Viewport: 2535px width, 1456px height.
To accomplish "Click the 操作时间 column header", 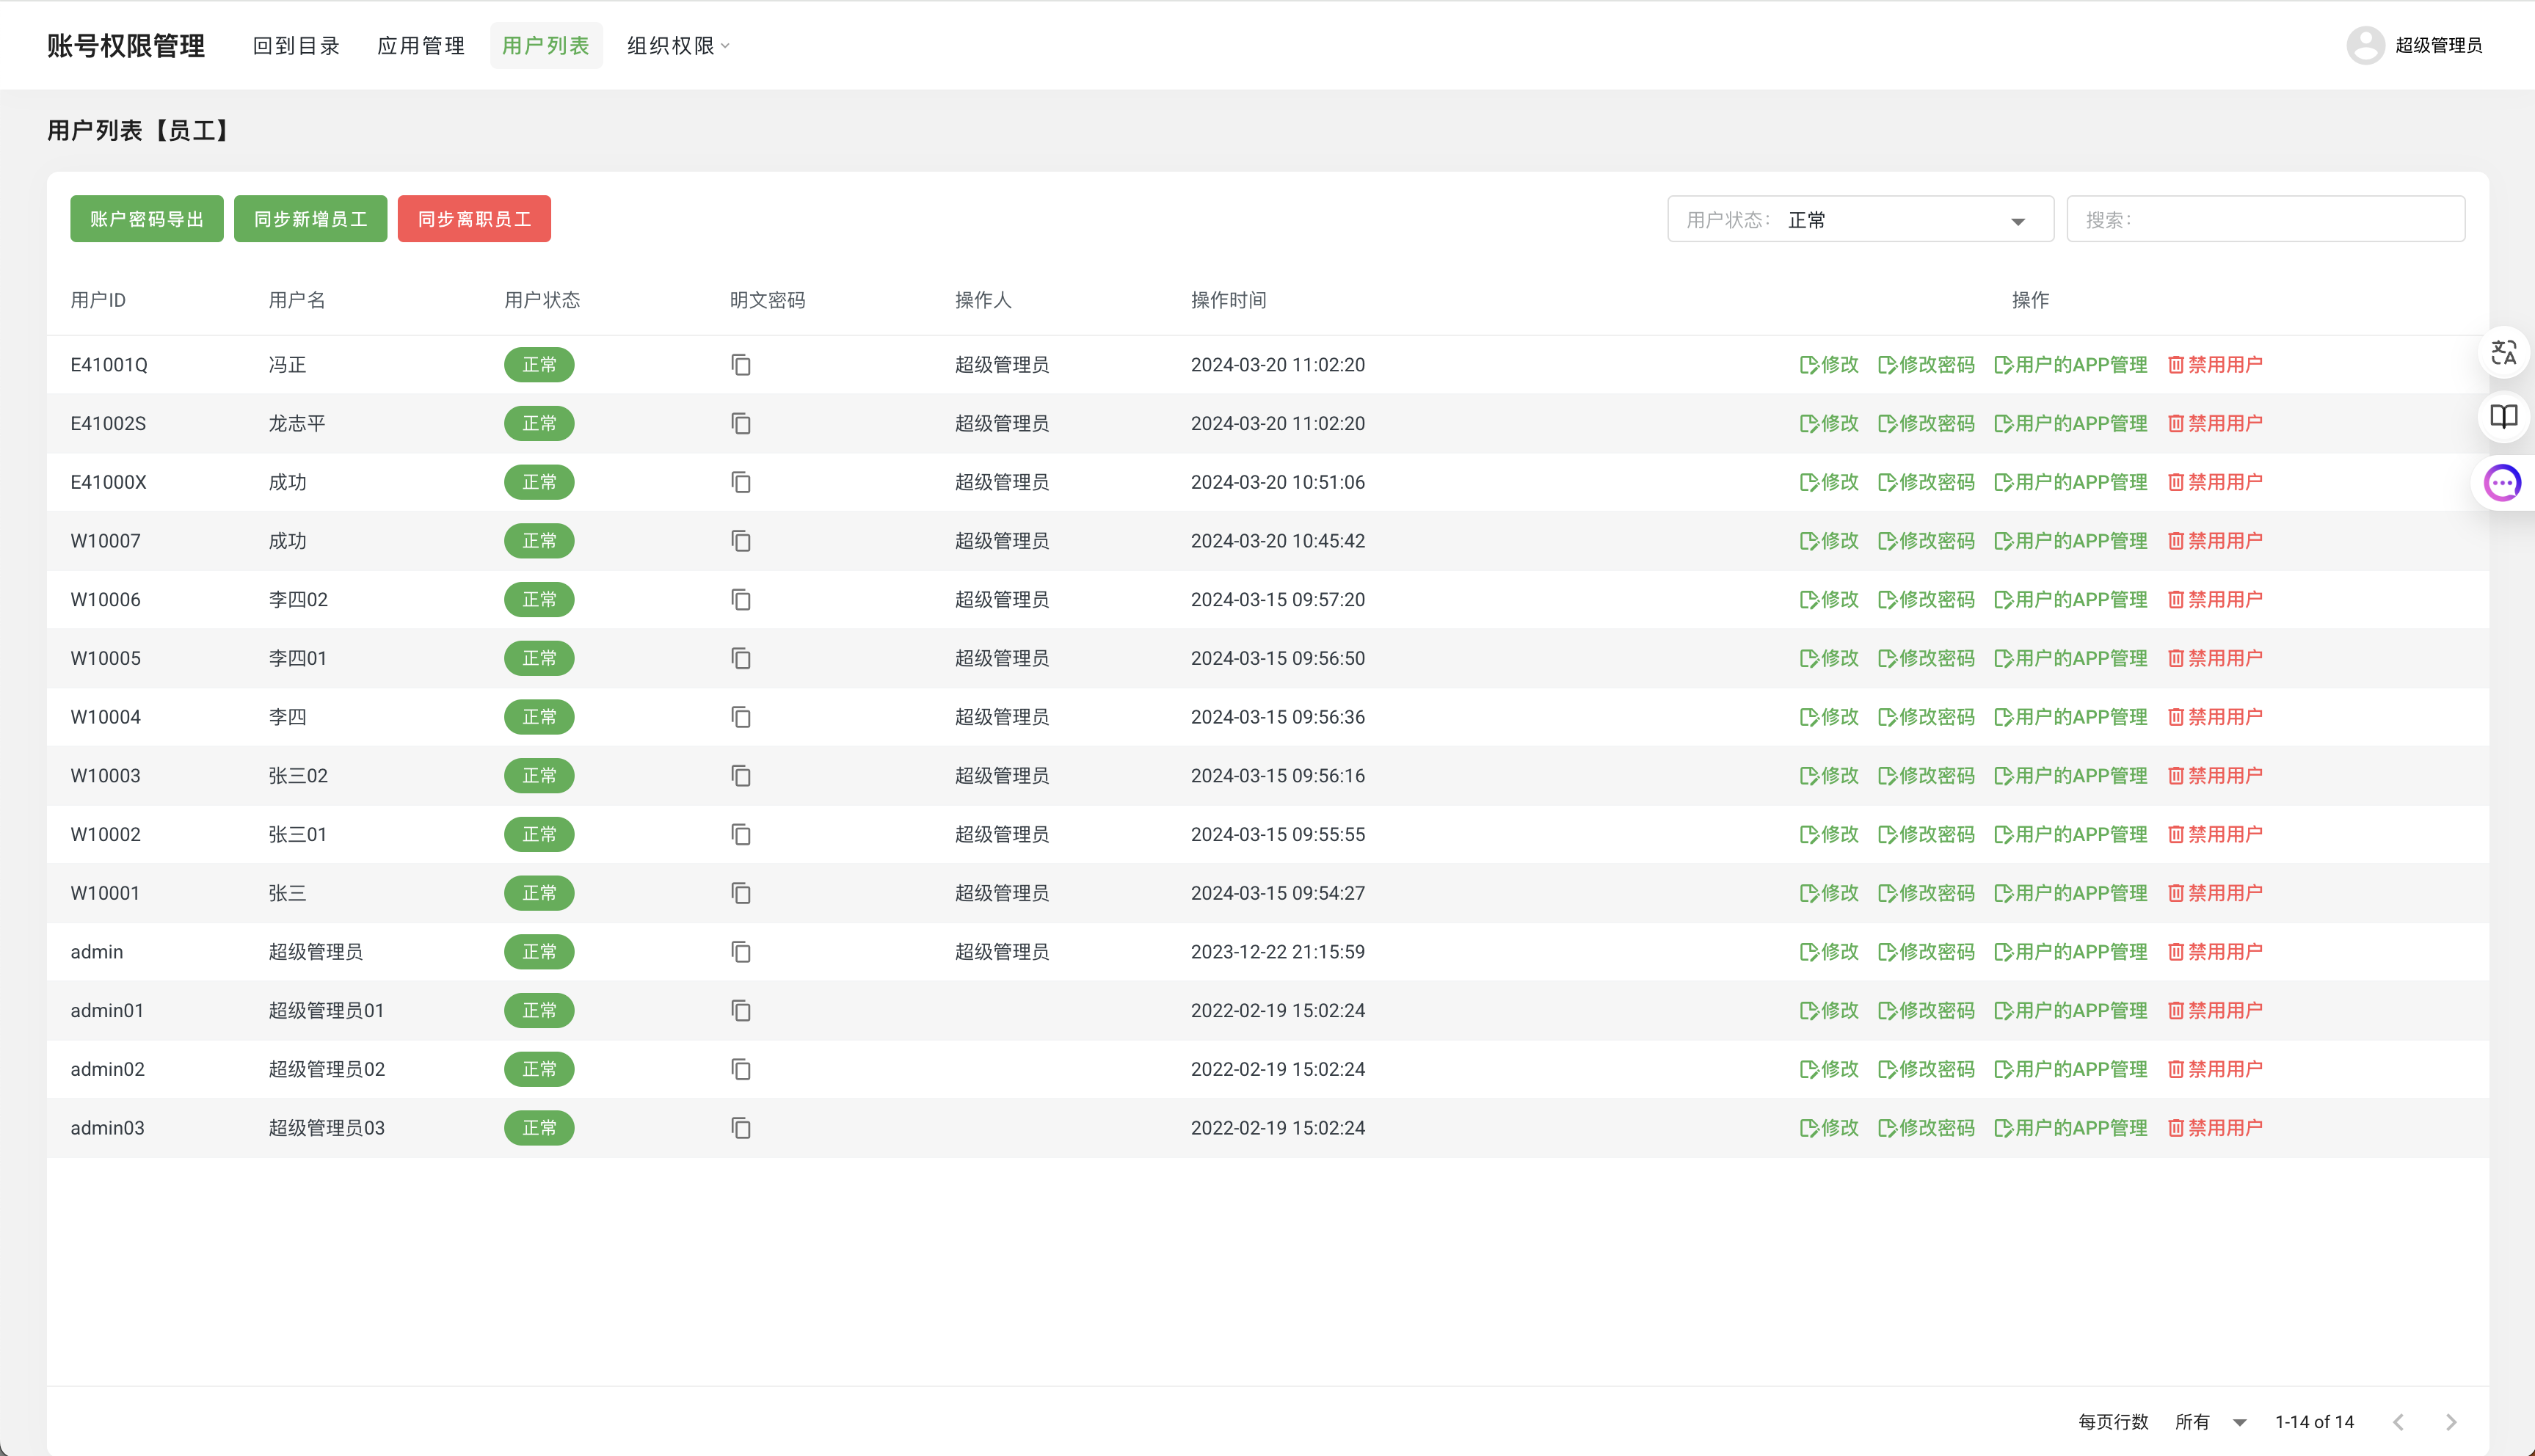I will (x=1228, y=300).
